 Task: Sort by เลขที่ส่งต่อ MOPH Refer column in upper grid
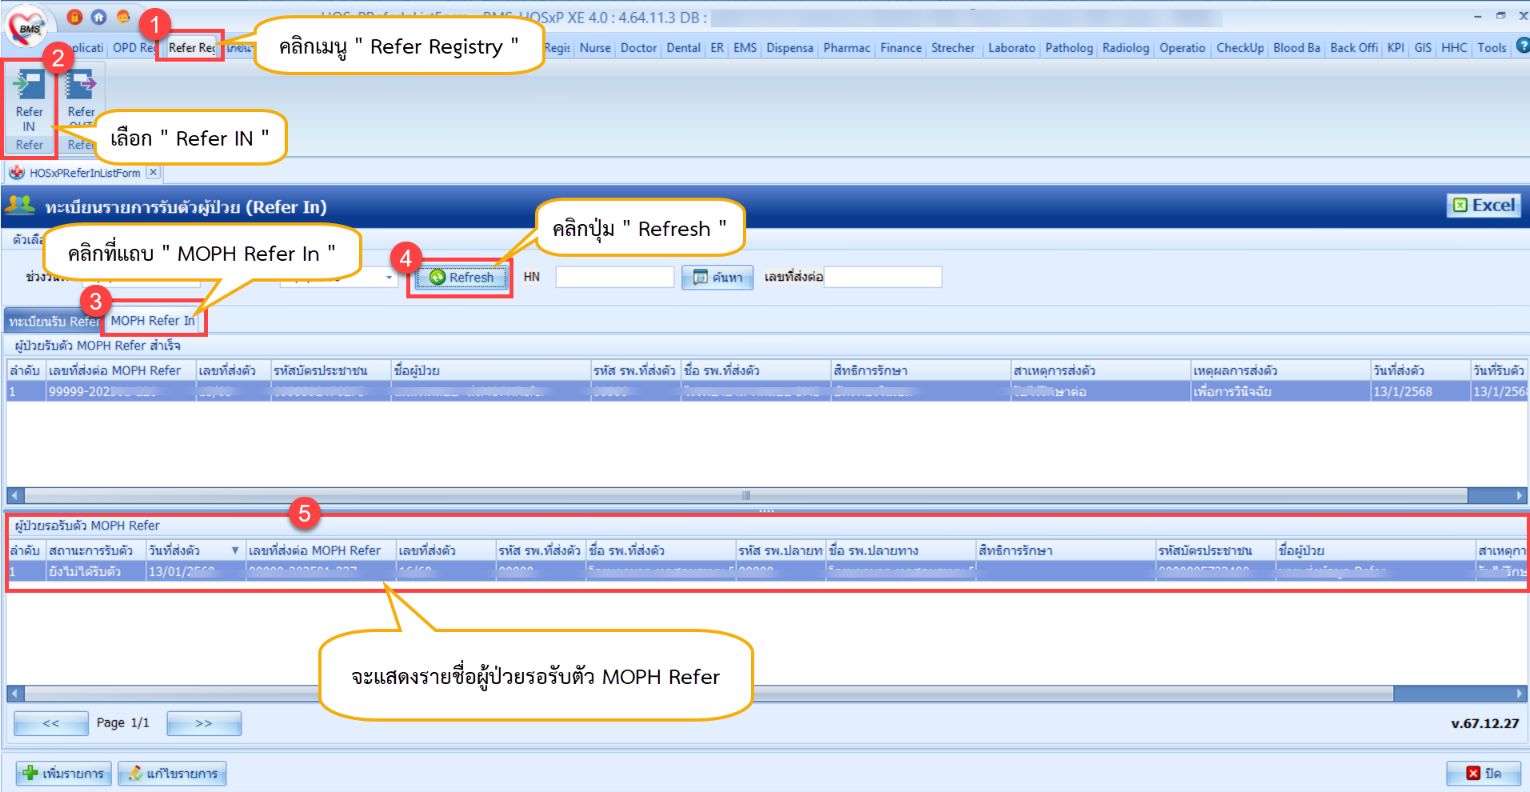tap(120, 371)
